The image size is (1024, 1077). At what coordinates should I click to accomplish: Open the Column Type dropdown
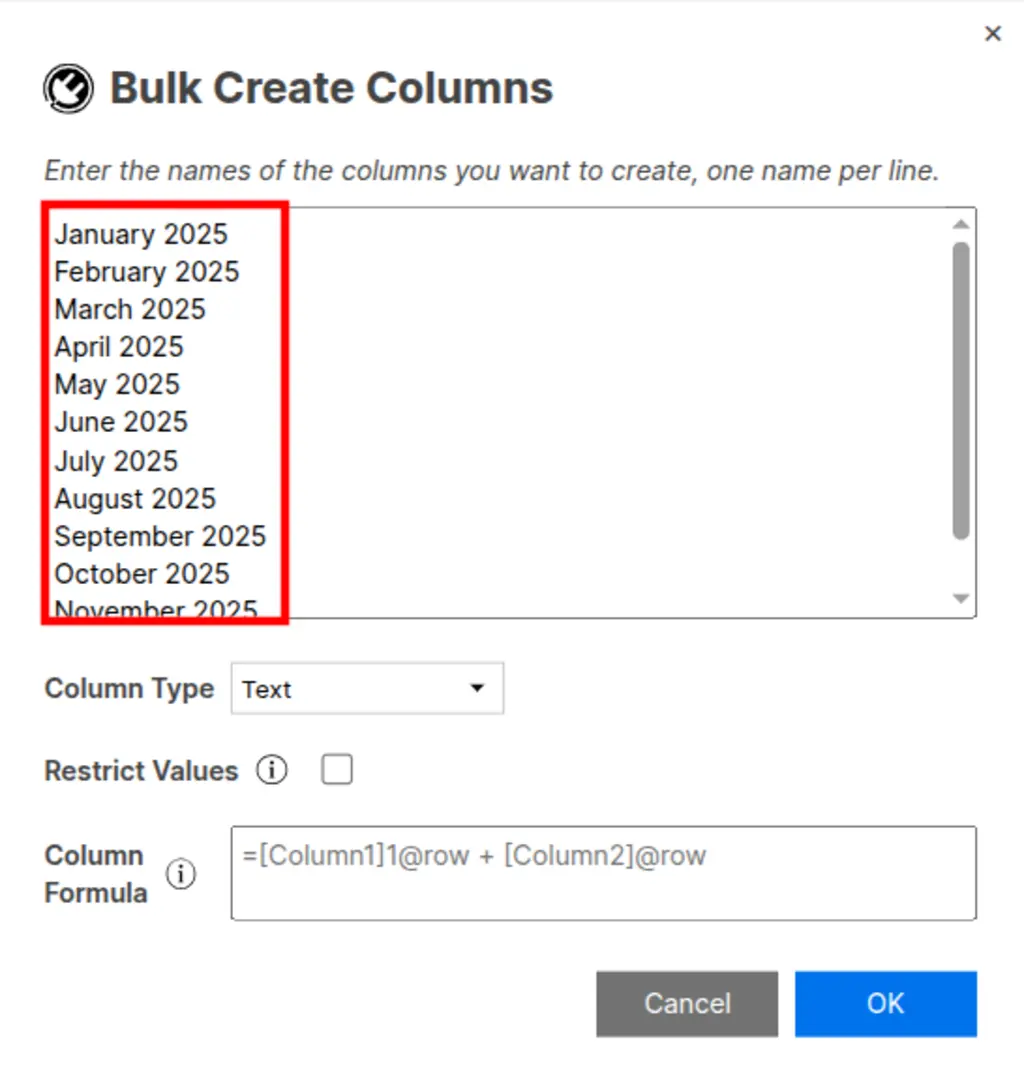point(366,689)
